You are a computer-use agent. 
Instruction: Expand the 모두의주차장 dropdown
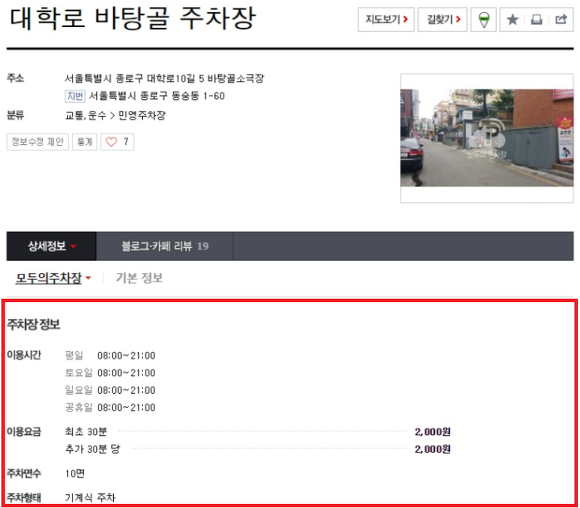click(53, 278)
